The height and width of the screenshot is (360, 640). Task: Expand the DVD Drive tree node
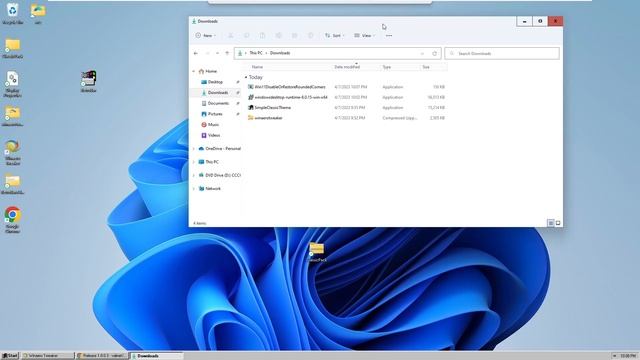tap(193, 175)
